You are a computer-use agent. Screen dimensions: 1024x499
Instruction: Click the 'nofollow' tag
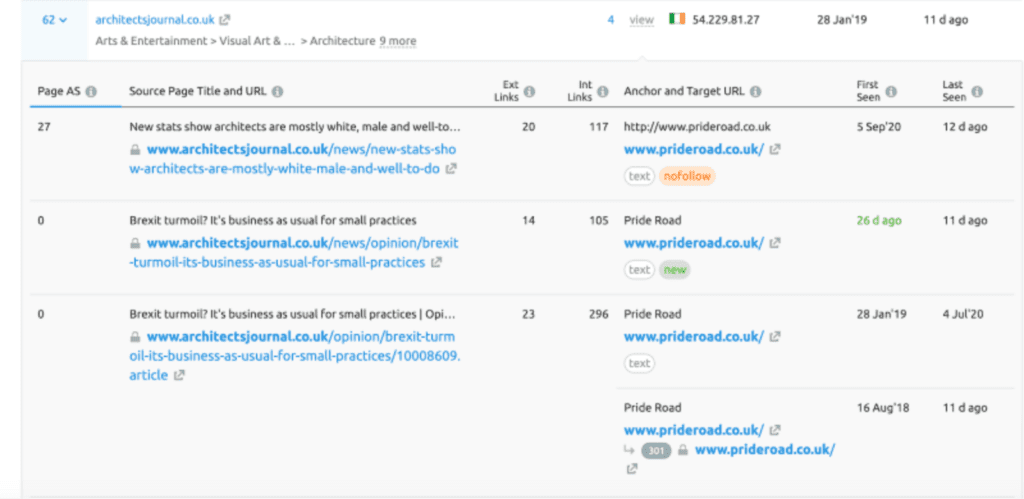click(x=687, y=176)
